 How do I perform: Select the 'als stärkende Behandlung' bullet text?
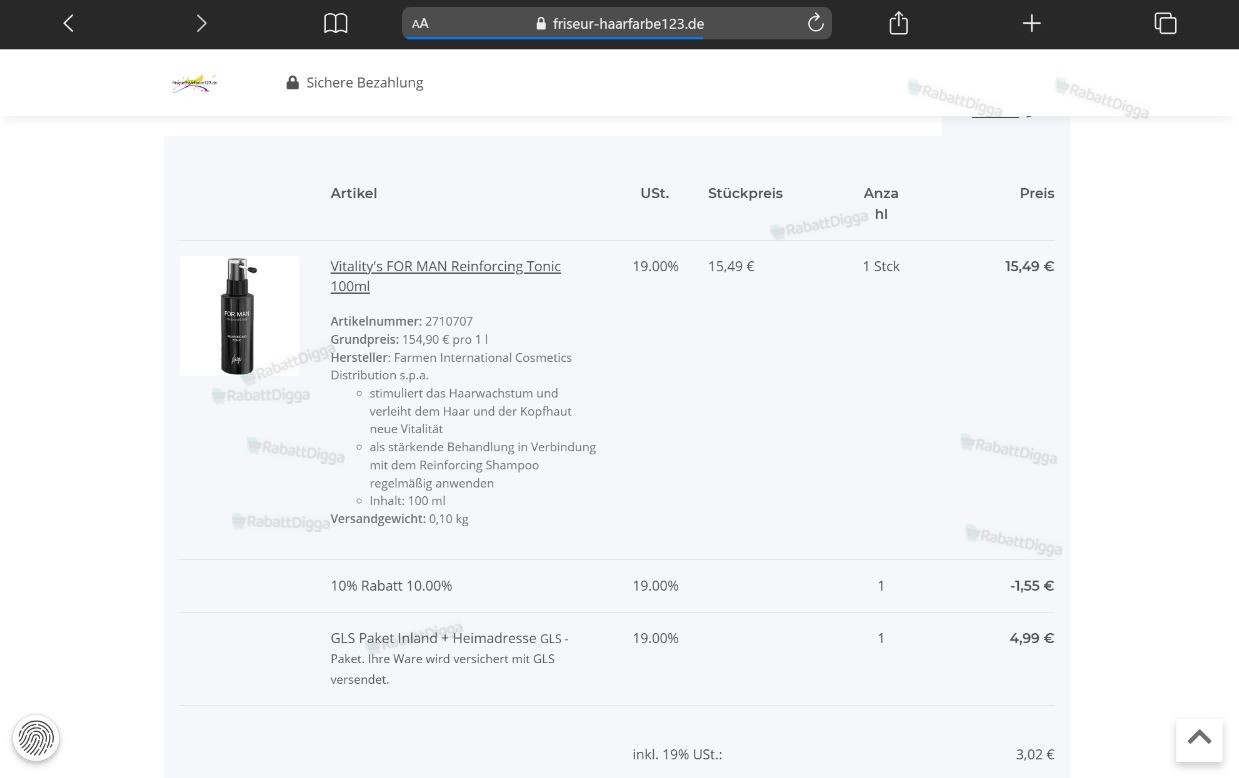pyautogui.click(x=482, y=465)
